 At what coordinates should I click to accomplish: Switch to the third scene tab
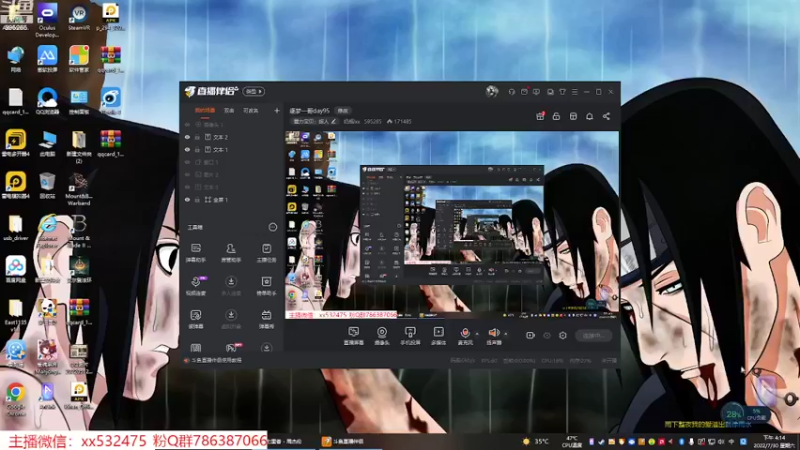(x=251, y=111)
